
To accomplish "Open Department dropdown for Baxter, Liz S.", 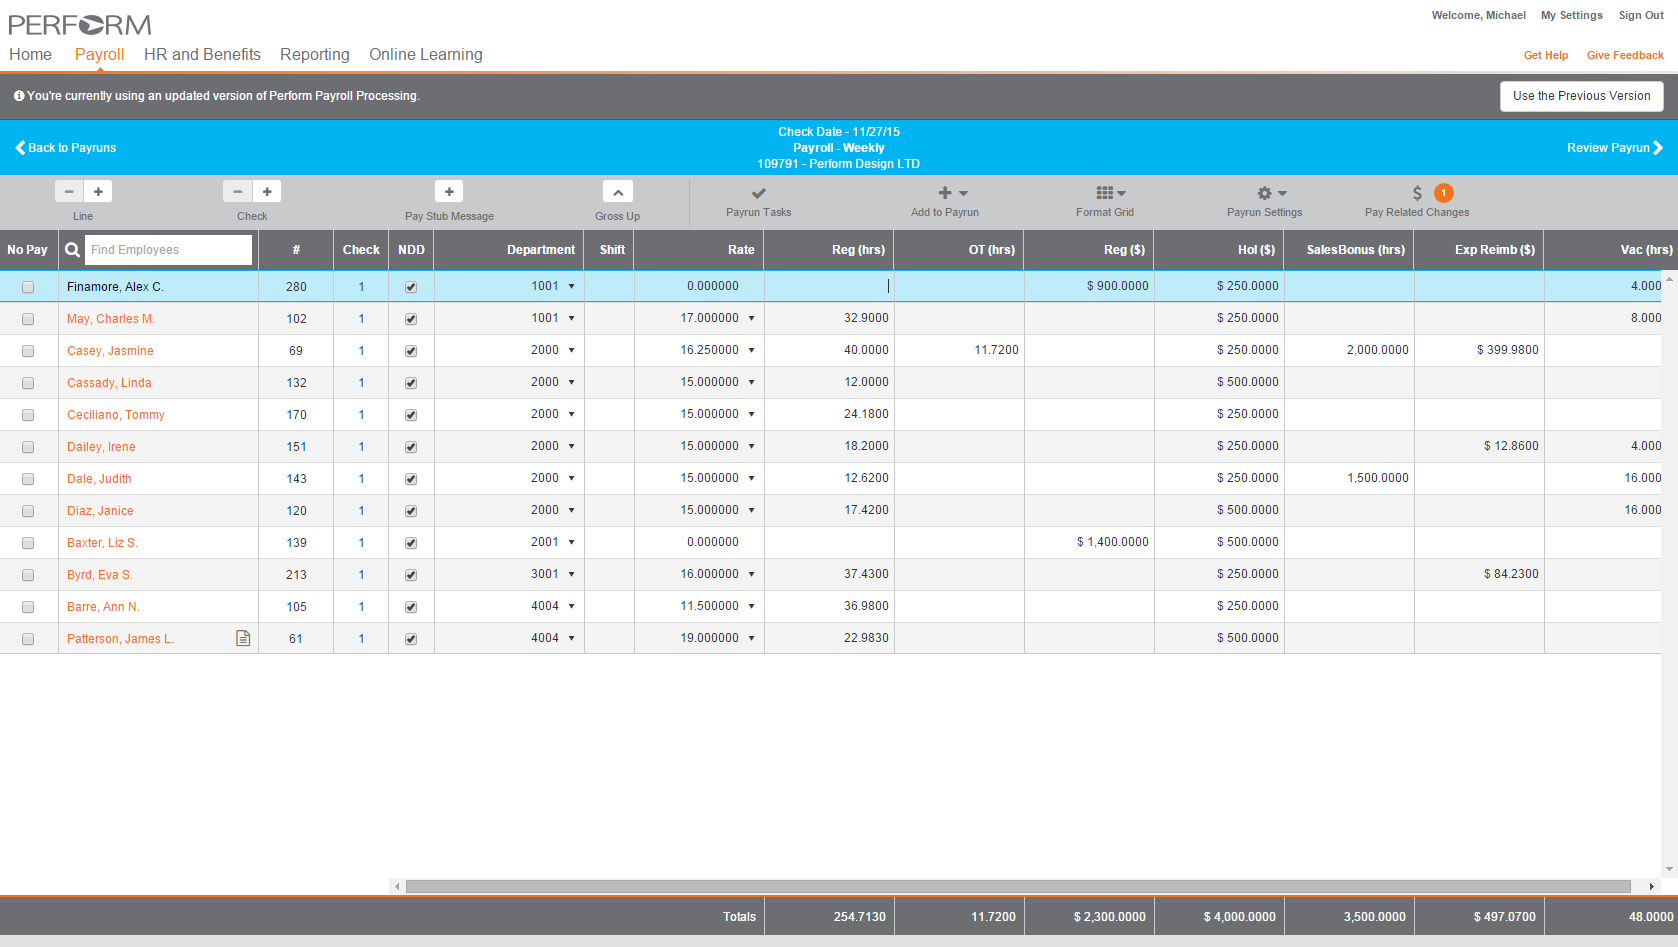I will pos(572,542).
